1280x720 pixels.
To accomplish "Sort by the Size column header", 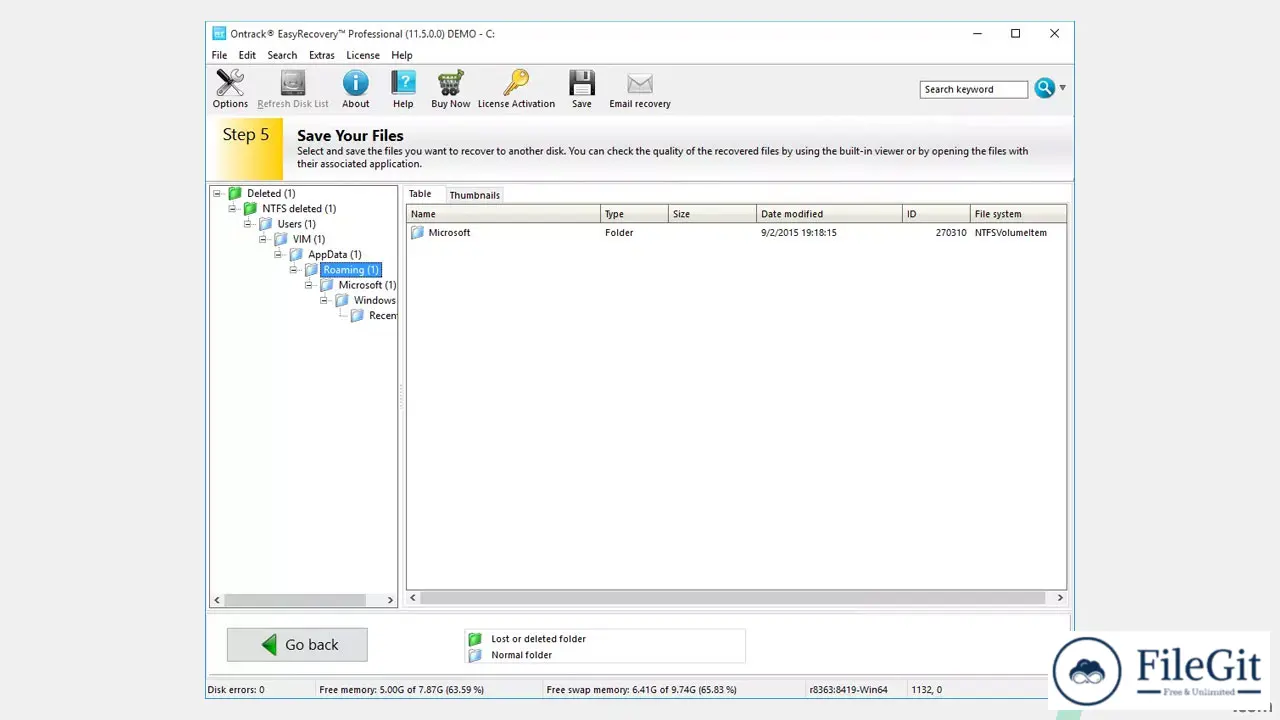I will [712, 214].
